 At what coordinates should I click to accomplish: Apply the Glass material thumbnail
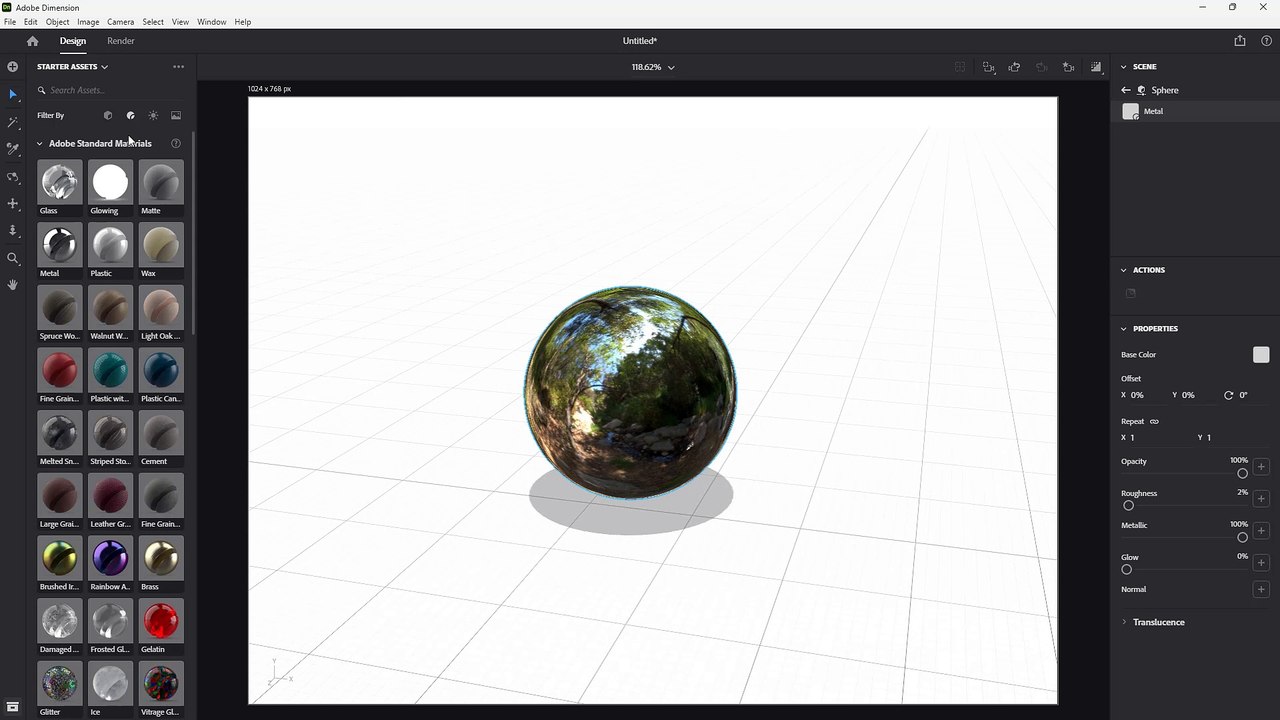(60, 182)
